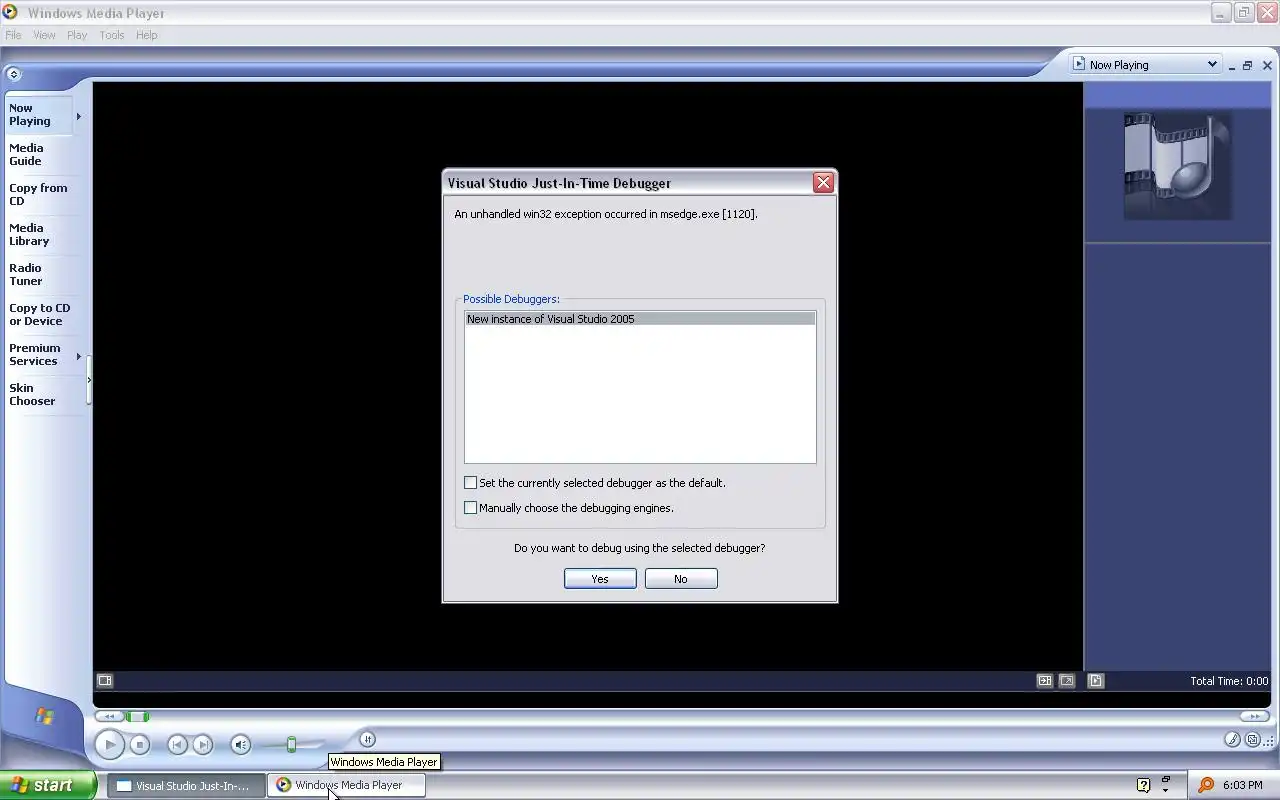Open the equalizer settings round button
The width and height of the screenshot is (1280, 800).
tap(367, 739)
